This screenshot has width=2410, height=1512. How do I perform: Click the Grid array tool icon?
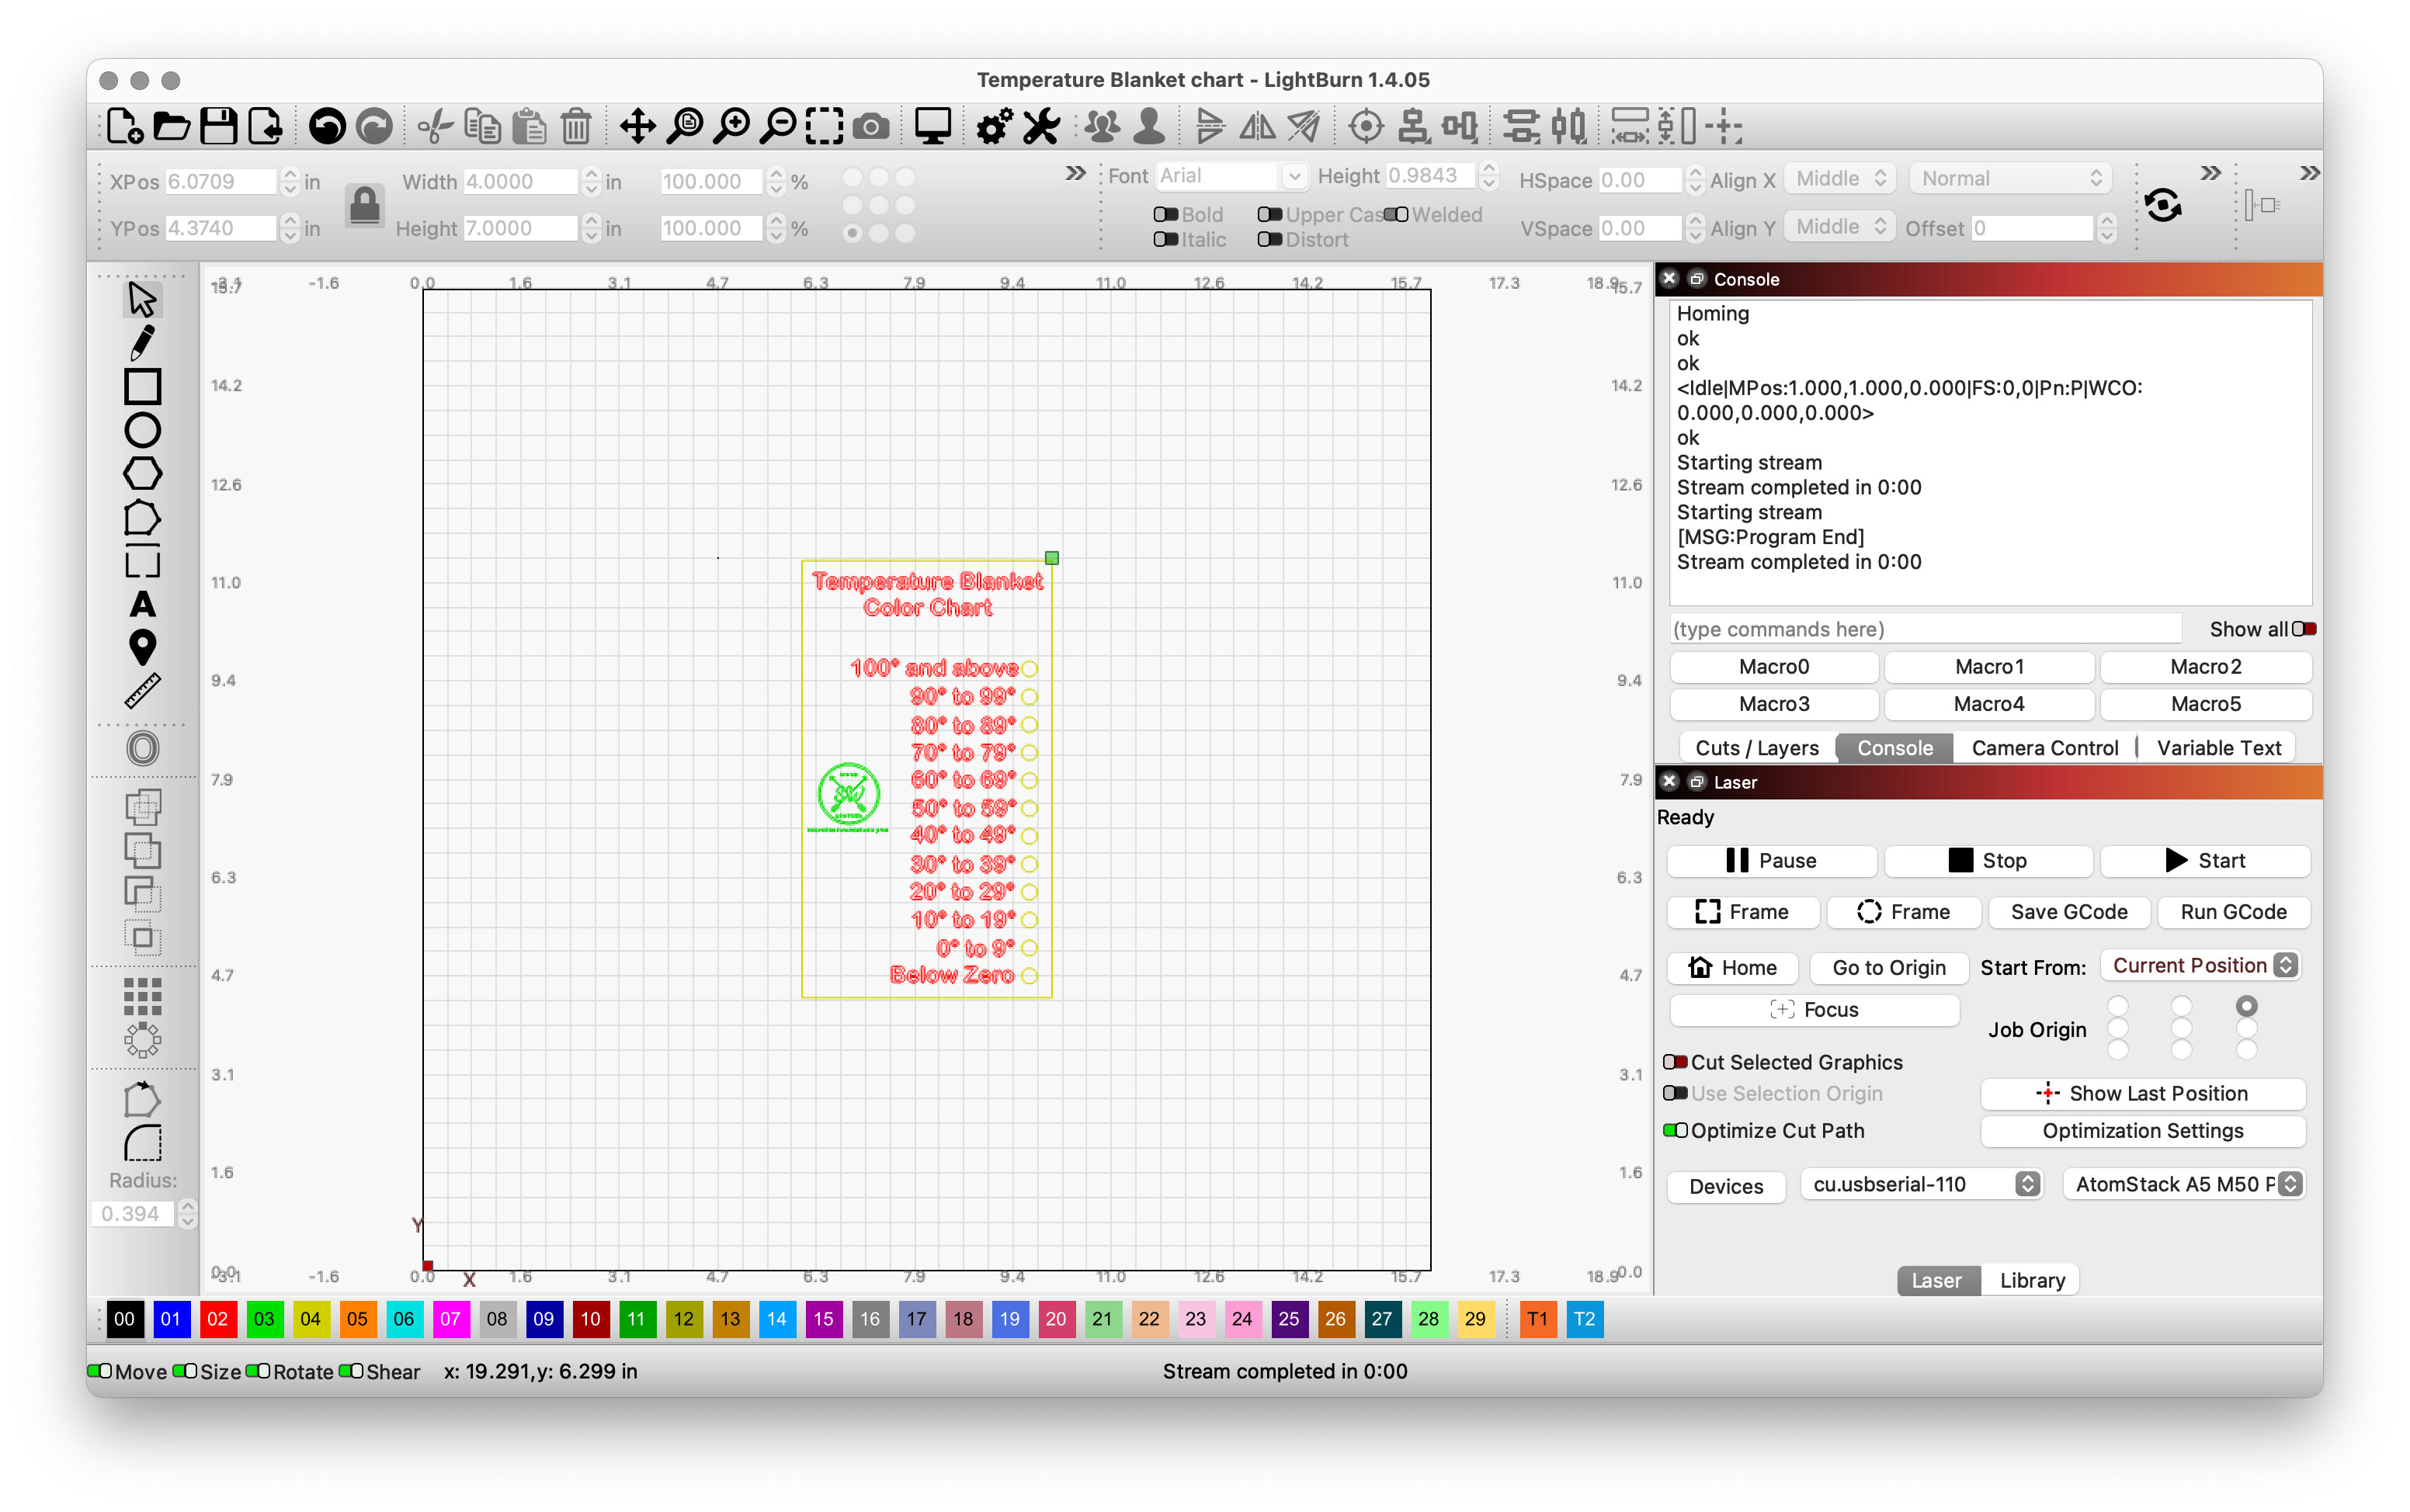click(142, 996)
